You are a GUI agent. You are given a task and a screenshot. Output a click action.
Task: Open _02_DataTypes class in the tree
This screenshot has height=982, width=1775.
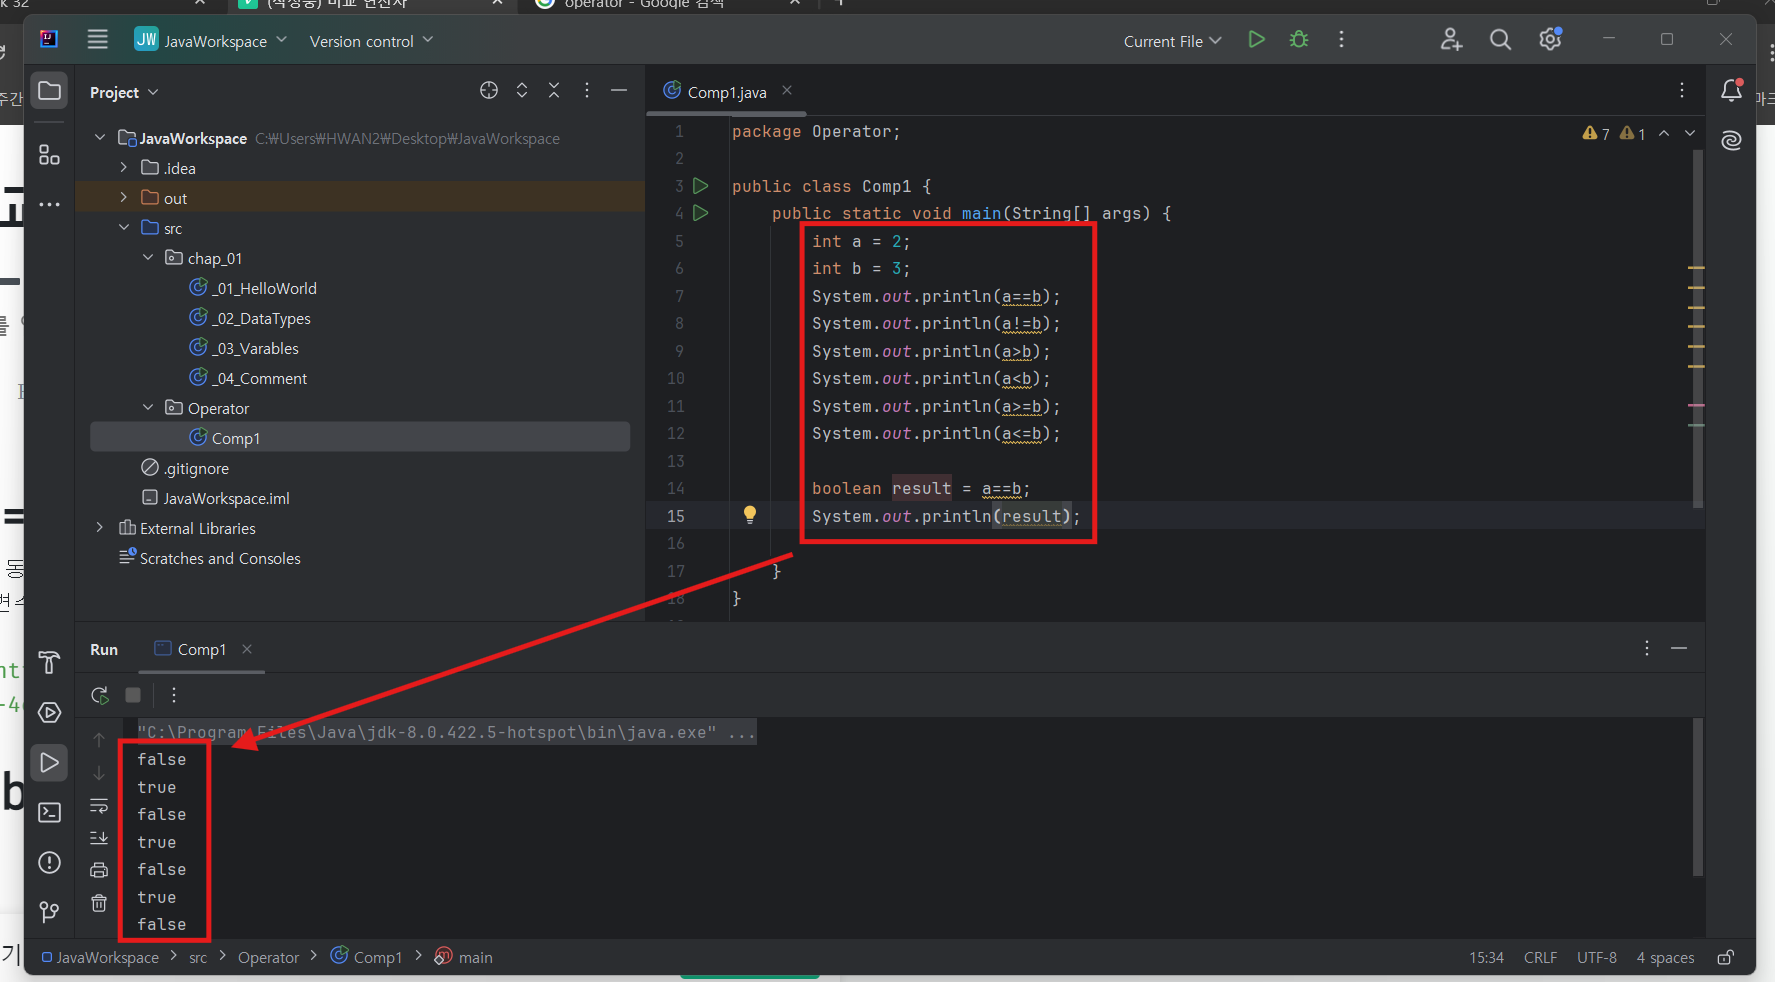(x=261, y=318)
